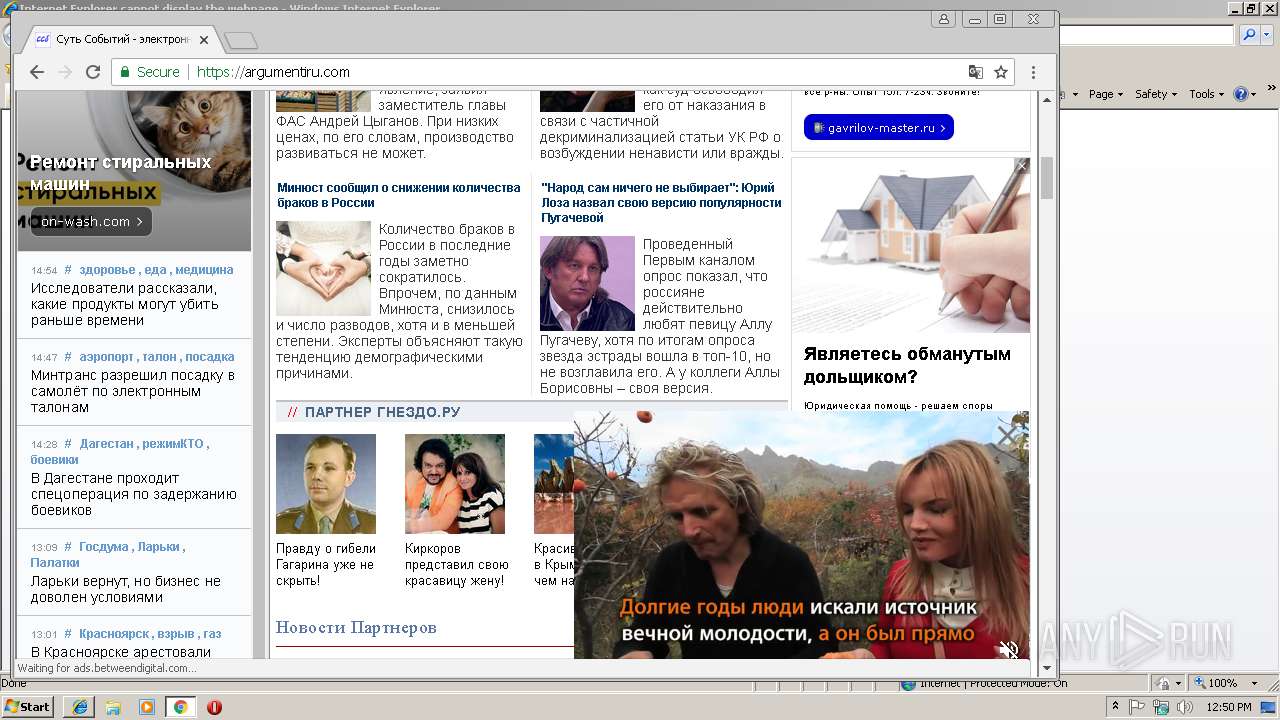Click the Gagarin portrait thumbnail
The width and height of the screenshot is (1280, 720).
[326, 484]
